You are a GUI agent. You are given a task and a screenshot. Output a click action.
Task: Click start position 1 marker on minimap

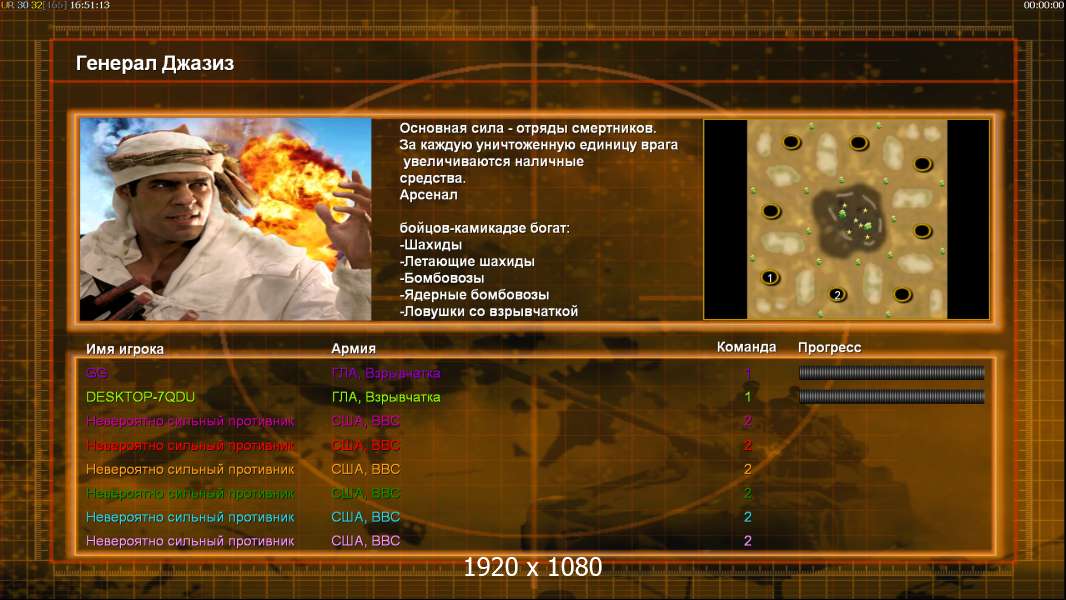(770, 277)
